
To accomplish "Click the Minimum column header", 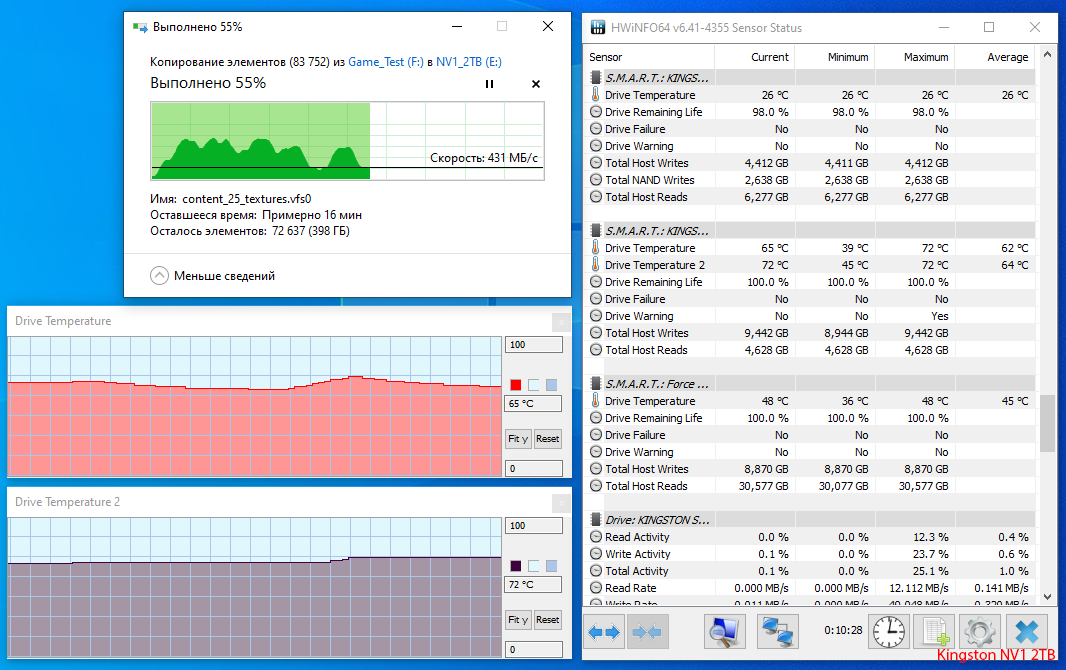I will (835, 57).
